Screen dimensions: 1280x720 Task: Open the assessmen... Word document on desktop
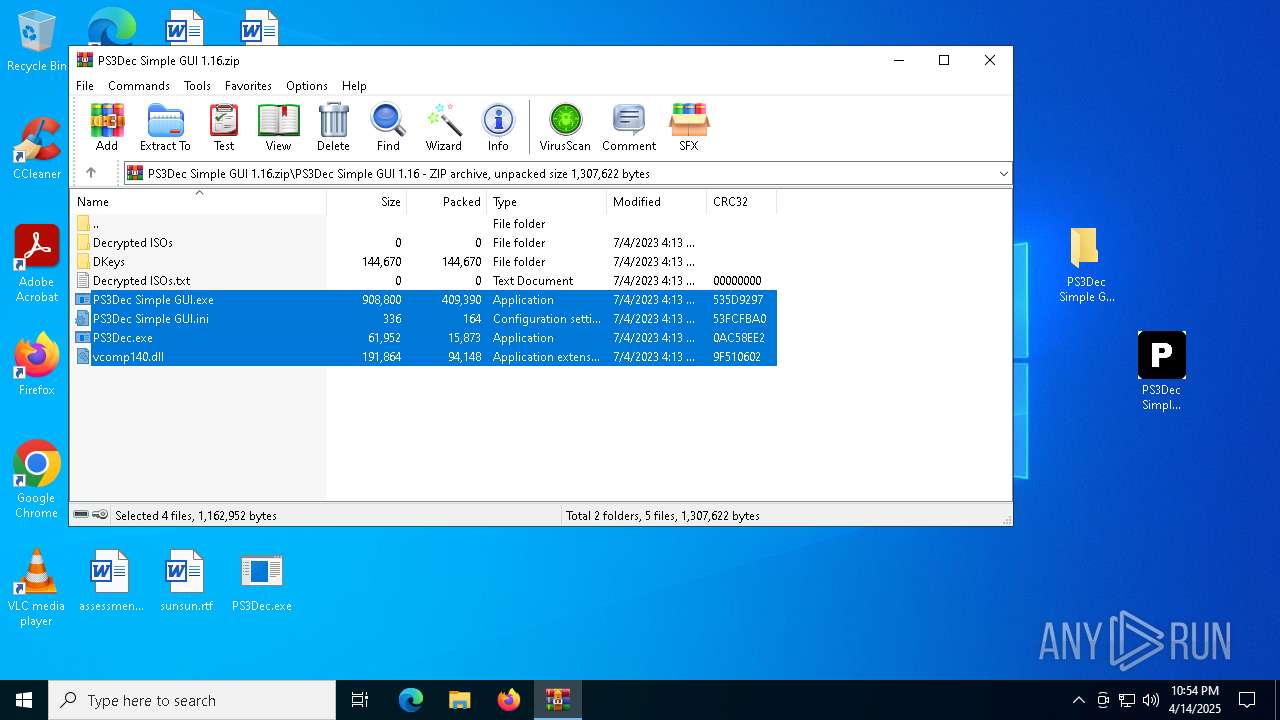(111, 581)
